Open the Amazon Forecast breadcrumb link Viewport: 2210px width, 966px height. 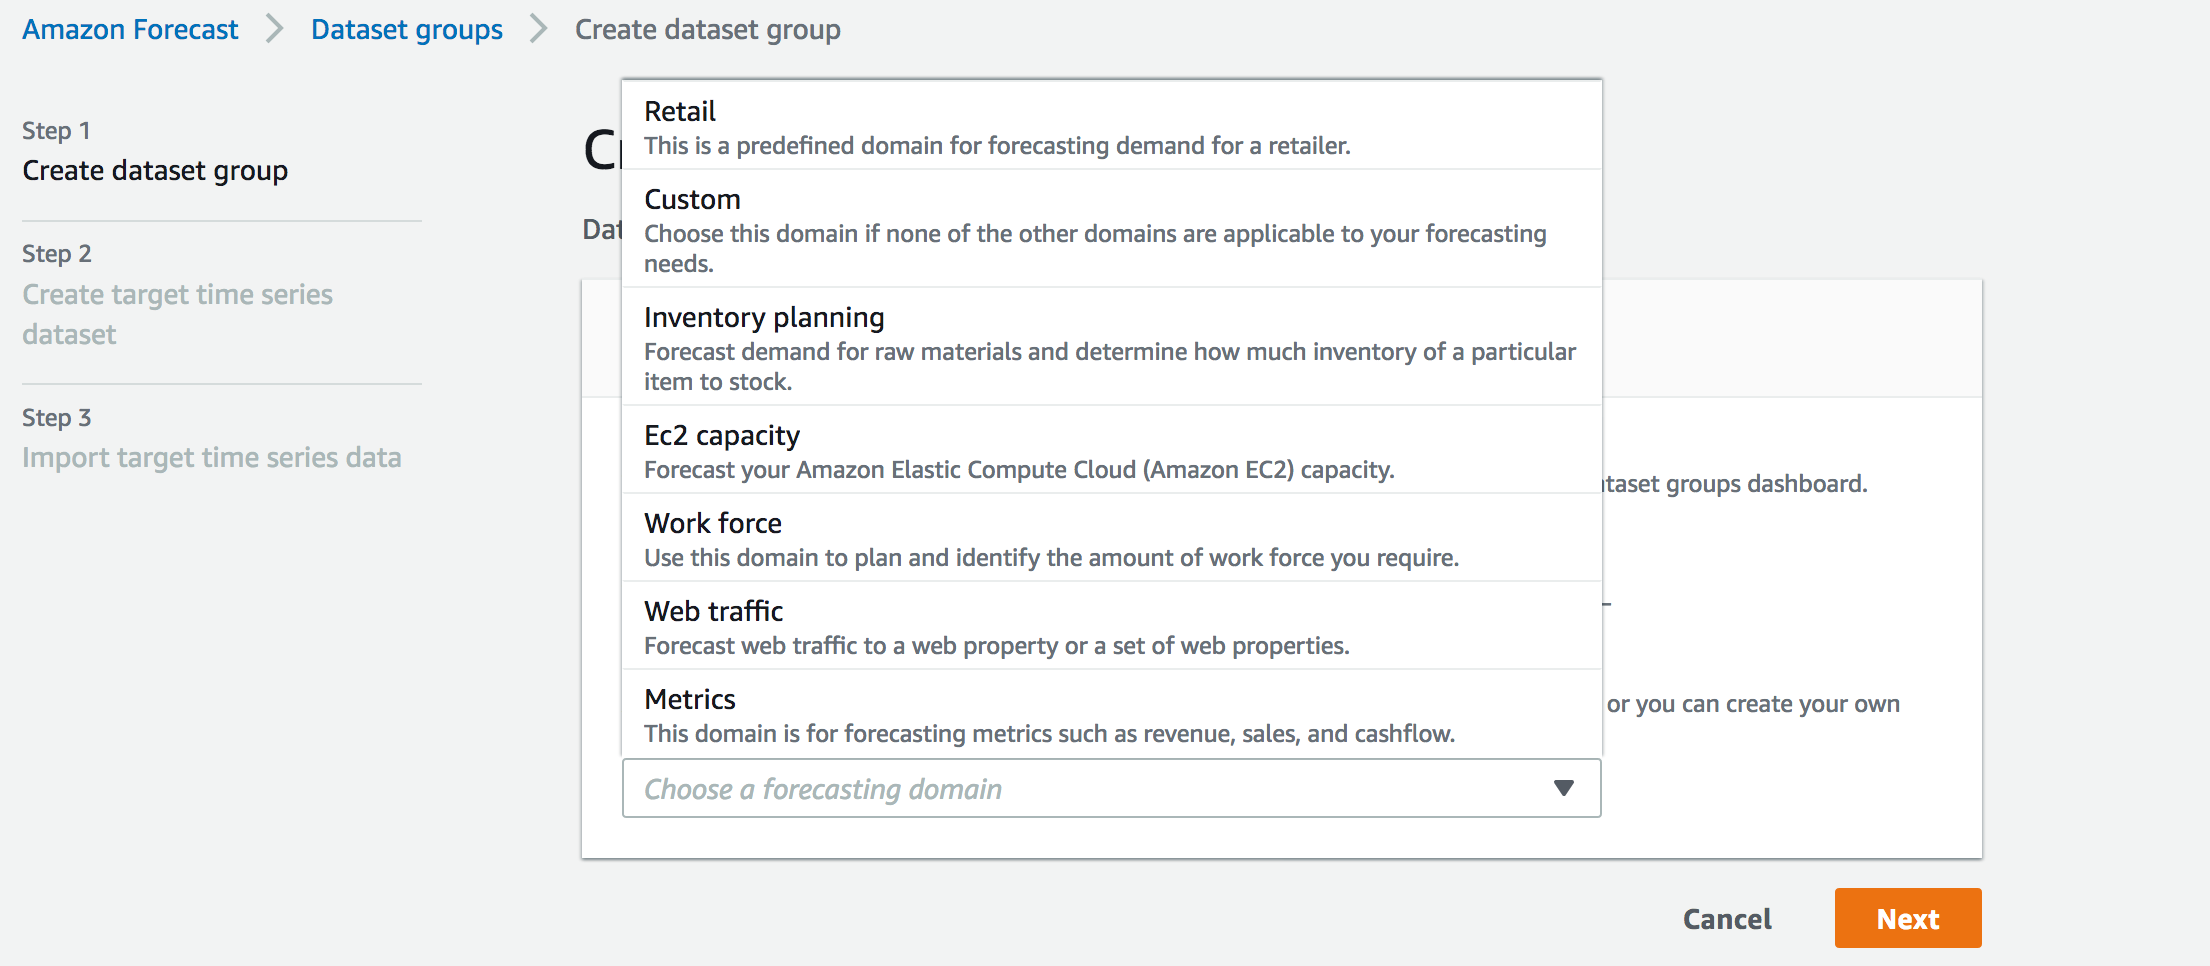(x=130, y=30)
